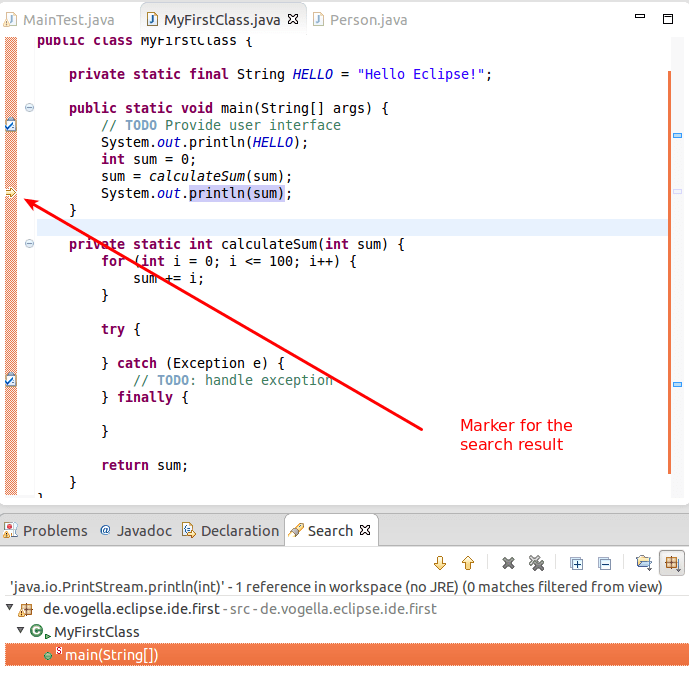Select the MyFirstClass result entry
This screenshot has width=689, height=674.
(96, 632)
